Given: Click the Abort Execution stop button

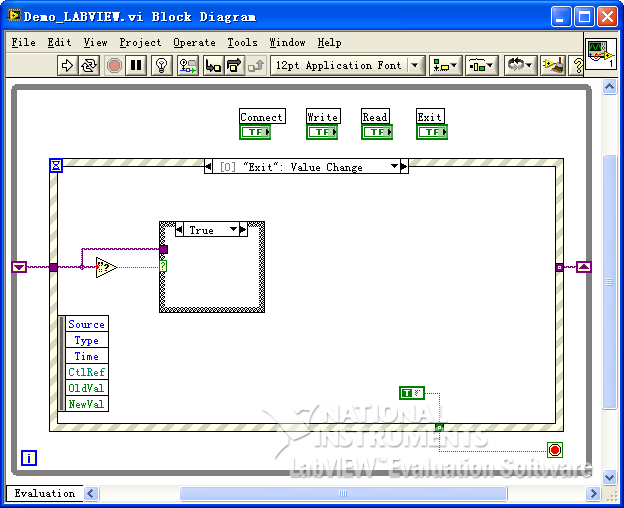Looking at the screenshot, I should click(114, 66).
